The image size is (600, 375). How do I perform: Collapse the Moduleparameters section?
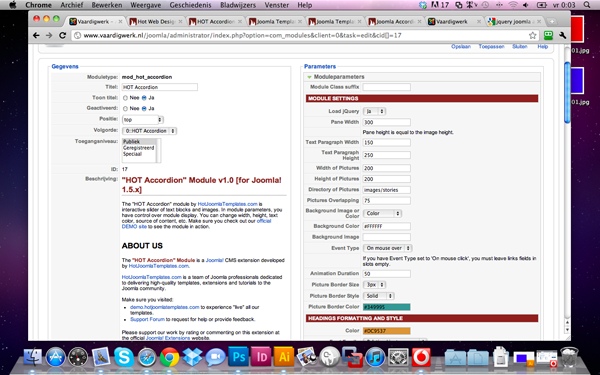point(310,77)
